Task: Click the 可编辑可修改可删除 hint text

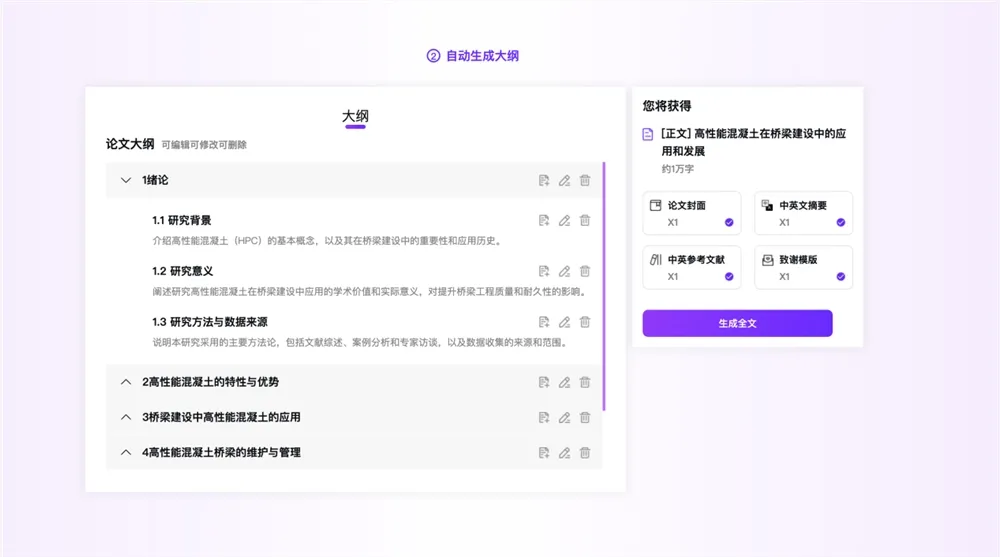Action: tap(204, 145)
